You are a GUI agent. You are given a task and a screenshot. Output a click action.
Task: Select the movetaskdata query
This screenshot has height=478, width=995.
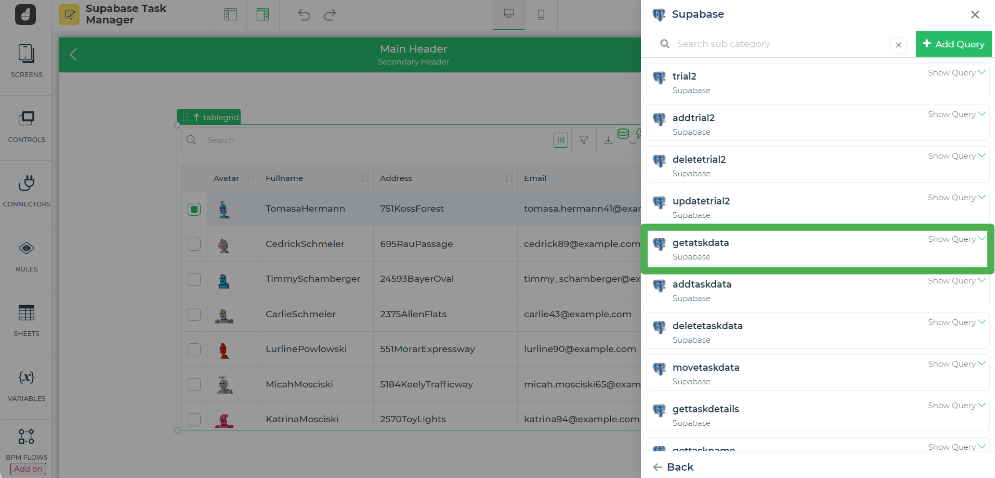(817, 373)
